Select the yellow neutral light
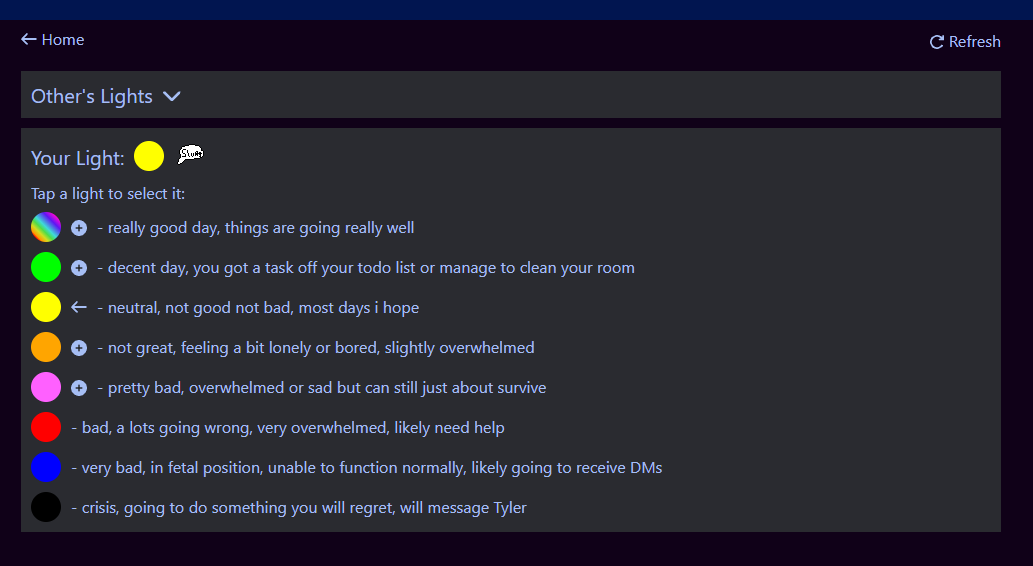This screenshot has height=566, width=1033. click(46, 307)
